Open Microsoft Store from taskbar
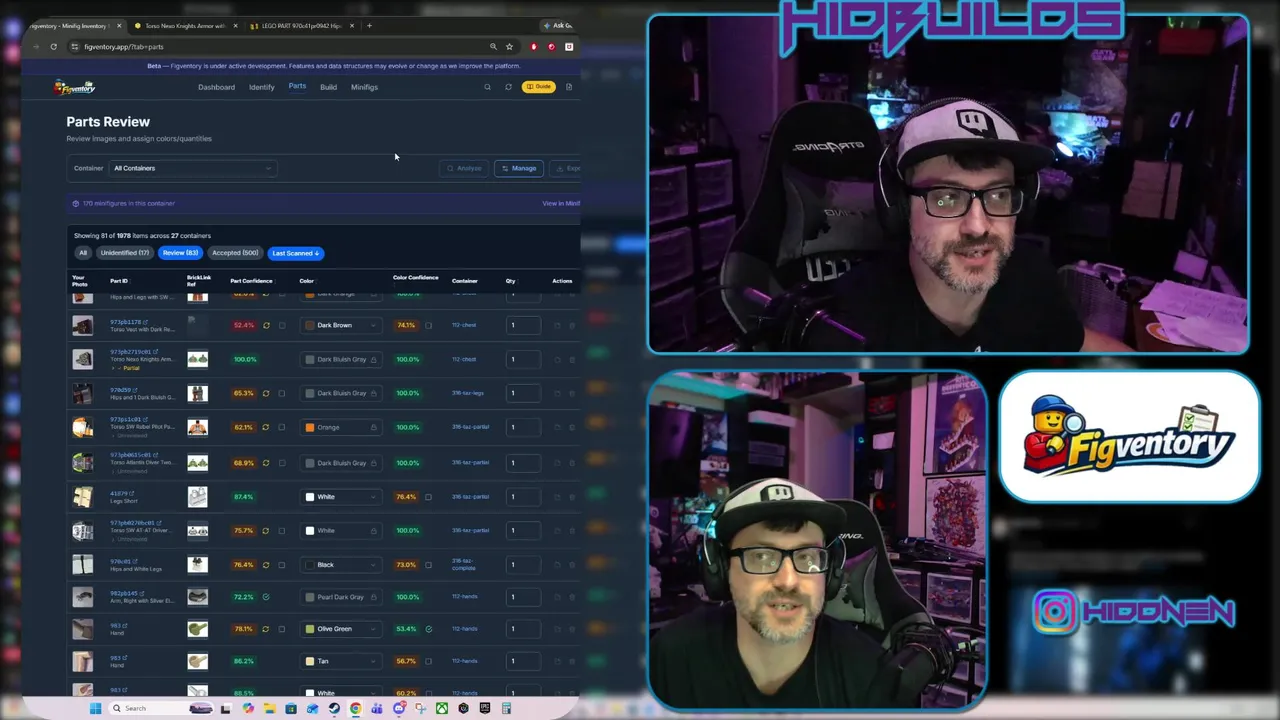 pos(291,708)
